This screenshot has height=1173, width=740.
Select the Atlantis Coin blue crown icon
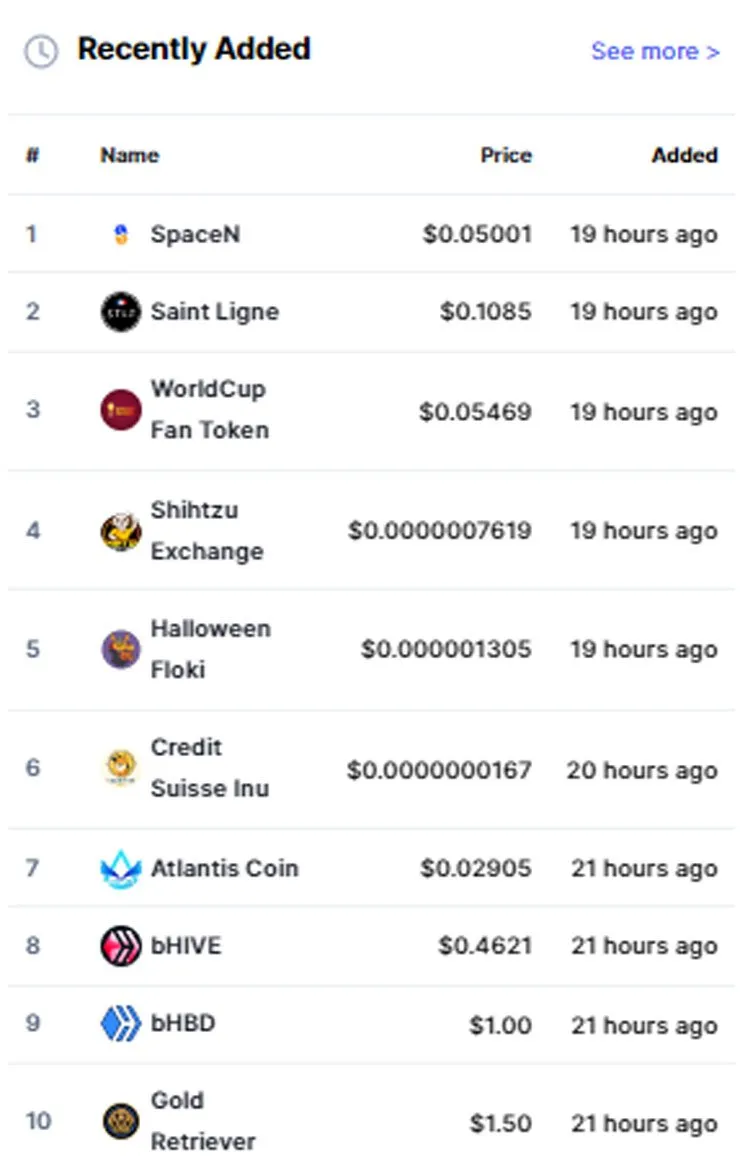coord(120,869)
